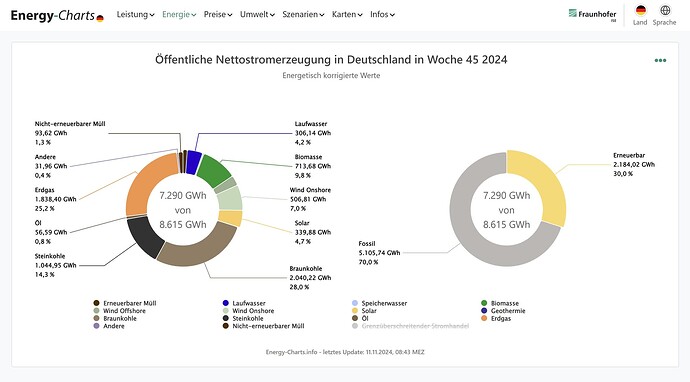The image size is (690, 382).
Task: Open the Karten menu
Action: pyautogui.click(x=347, y=15)
